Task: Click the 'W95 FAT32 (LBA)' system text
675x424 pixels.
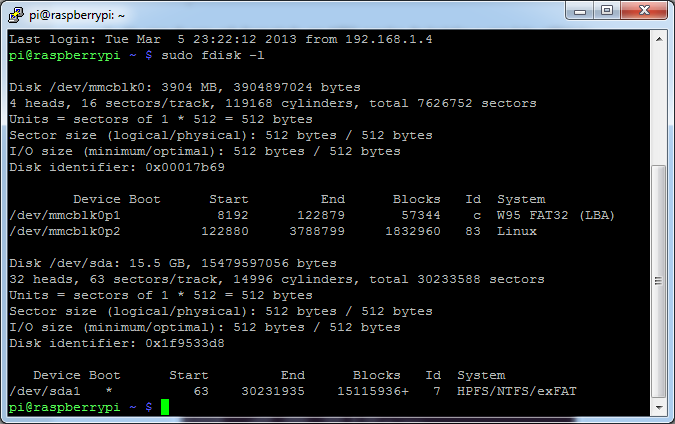Action: (555, 216)
